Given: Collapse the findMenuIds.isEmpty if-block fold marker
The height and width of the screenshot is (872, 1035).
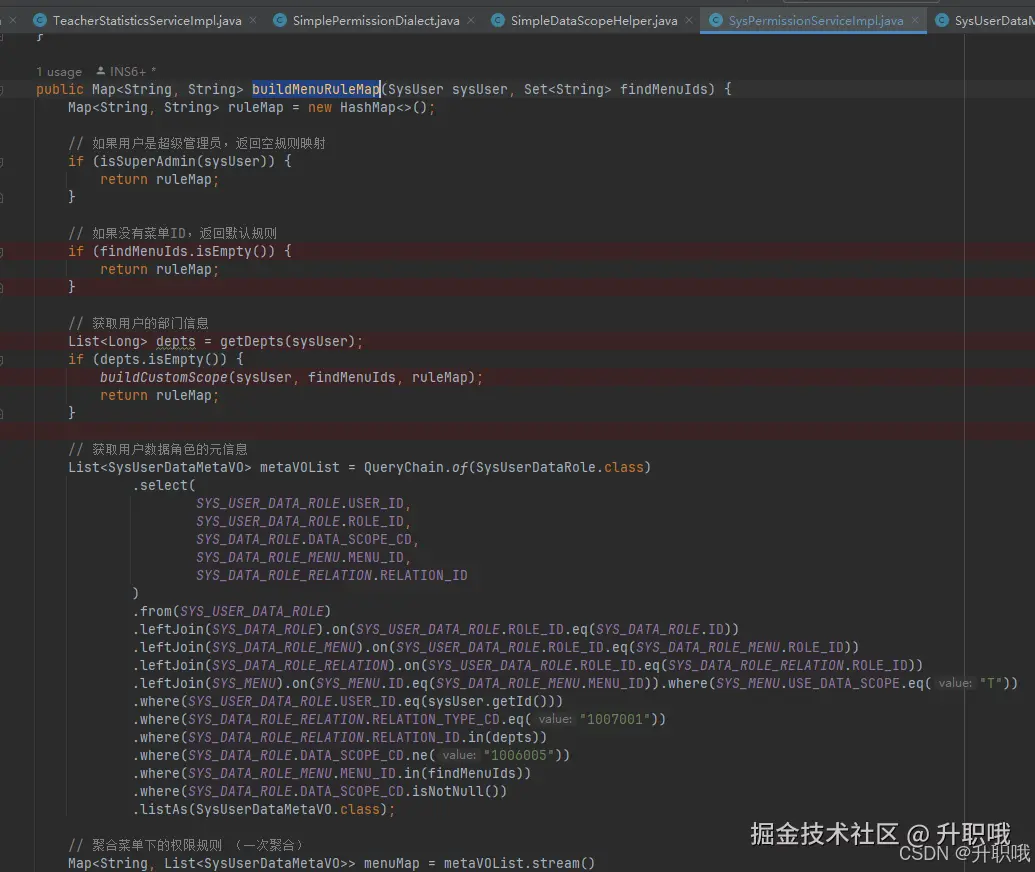Looking at the screenshot, I should (x=2, y=252).
